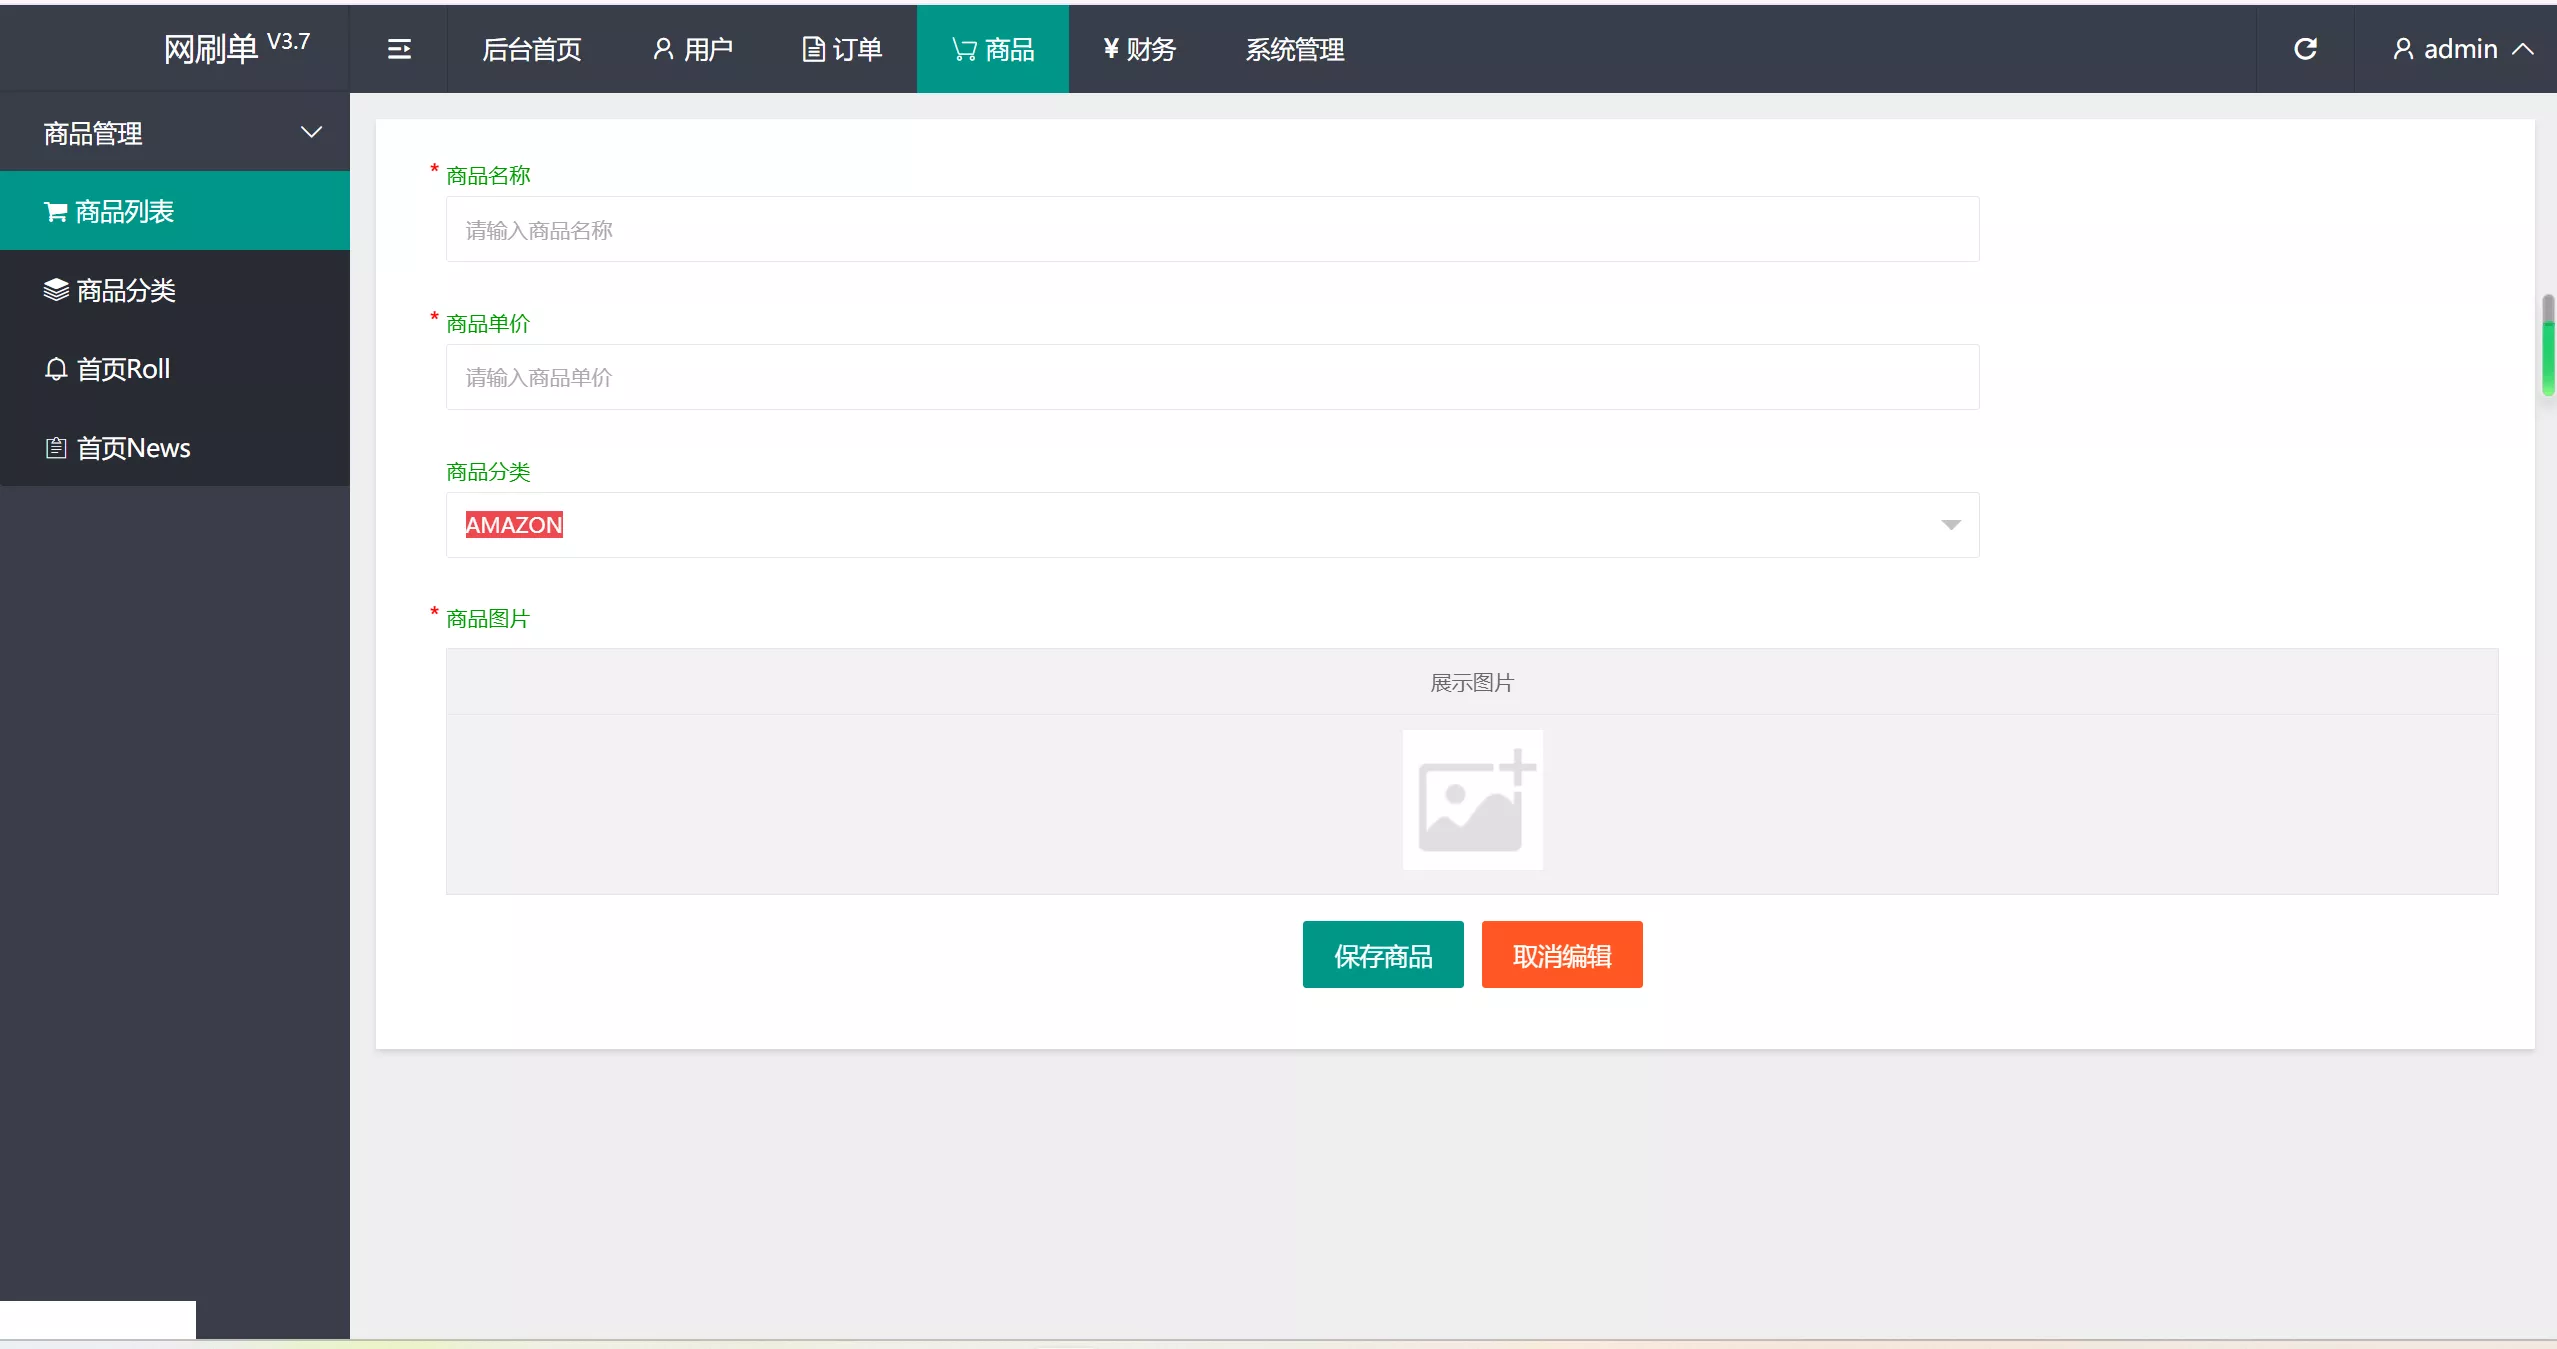Click the 商品分类 layers icon in sidebar
This screenshot has width=2557, height=1349.
click(x=57, y=289)
